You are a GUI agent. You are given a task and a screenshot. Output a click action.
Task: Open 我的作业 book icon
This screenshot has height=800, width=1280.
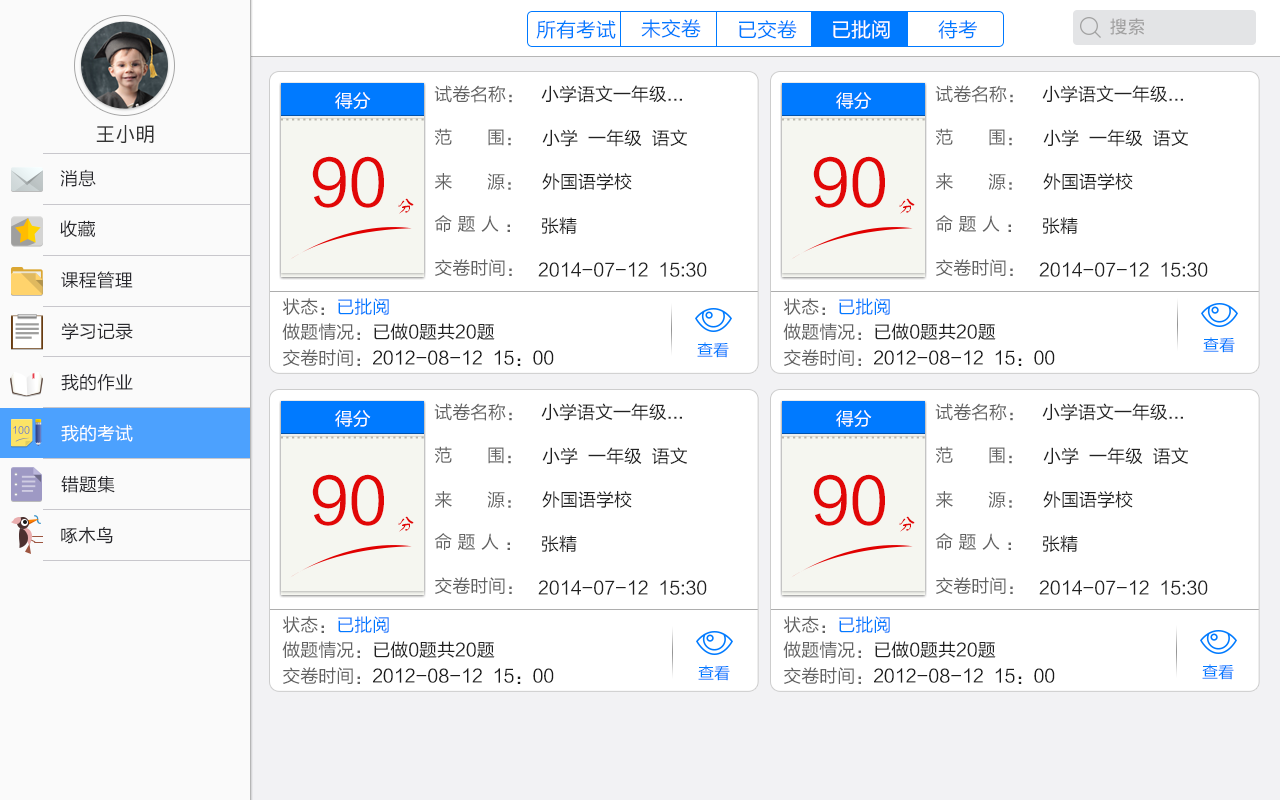point(26,382)
